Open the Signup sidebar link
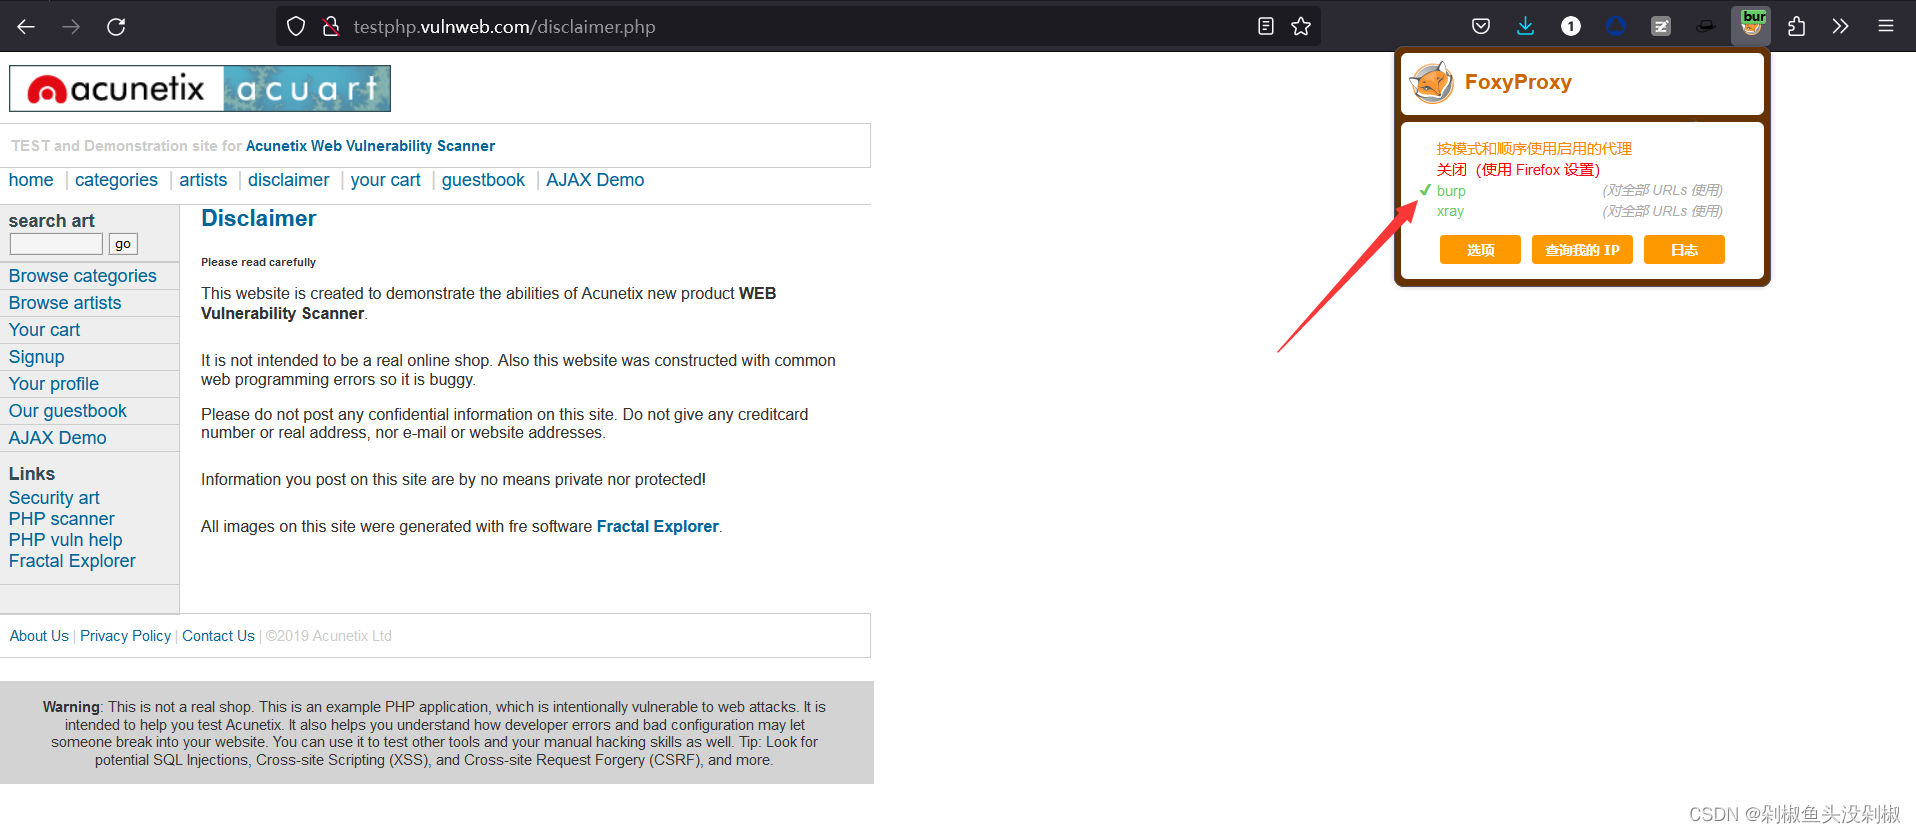The image size is (1916, 833). (x=36, y=357)
